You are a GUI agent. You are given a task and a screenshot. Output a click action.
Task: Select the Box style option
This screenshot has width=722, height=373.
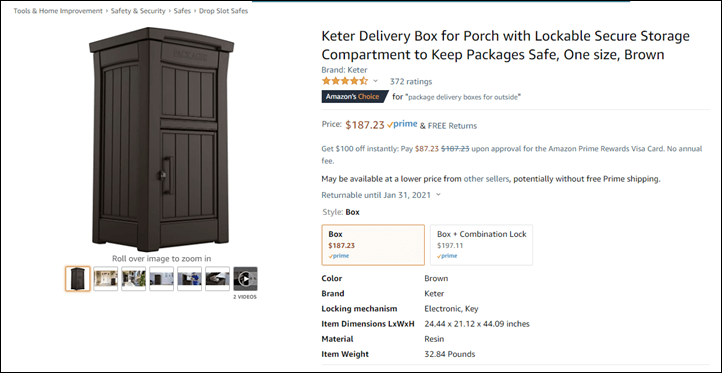tap(373, 245)
